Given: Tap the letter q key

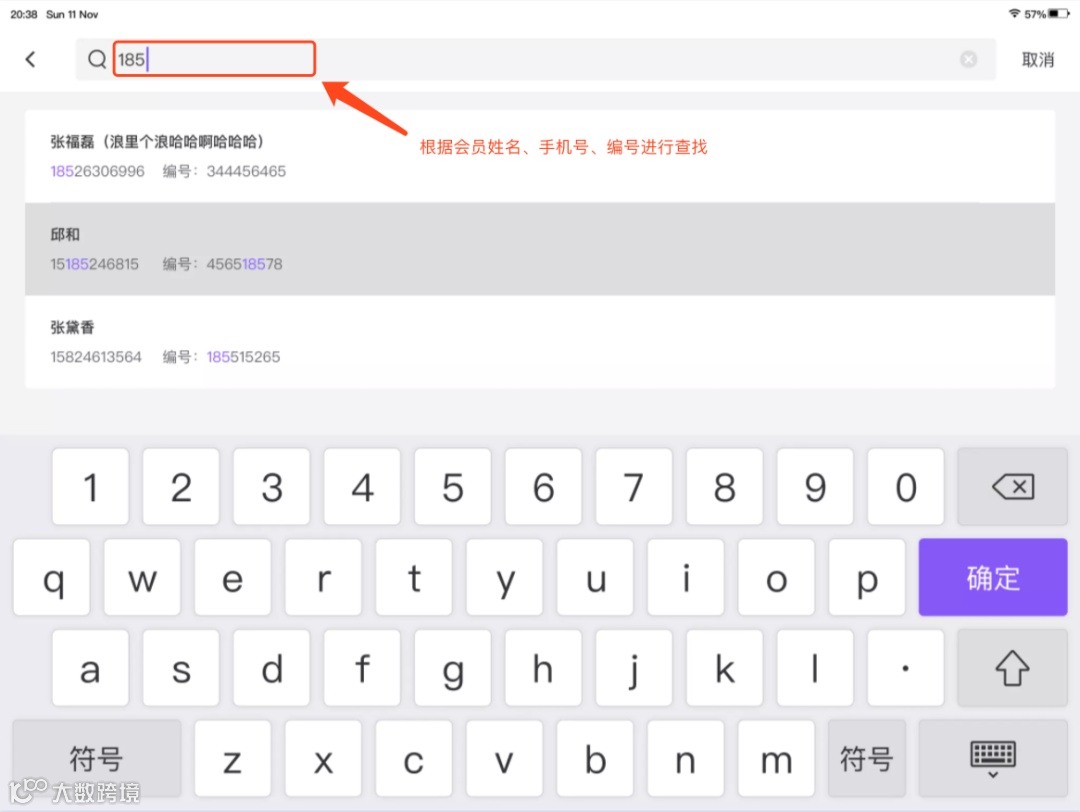Looking at the screenshot, I should [52, 577].
